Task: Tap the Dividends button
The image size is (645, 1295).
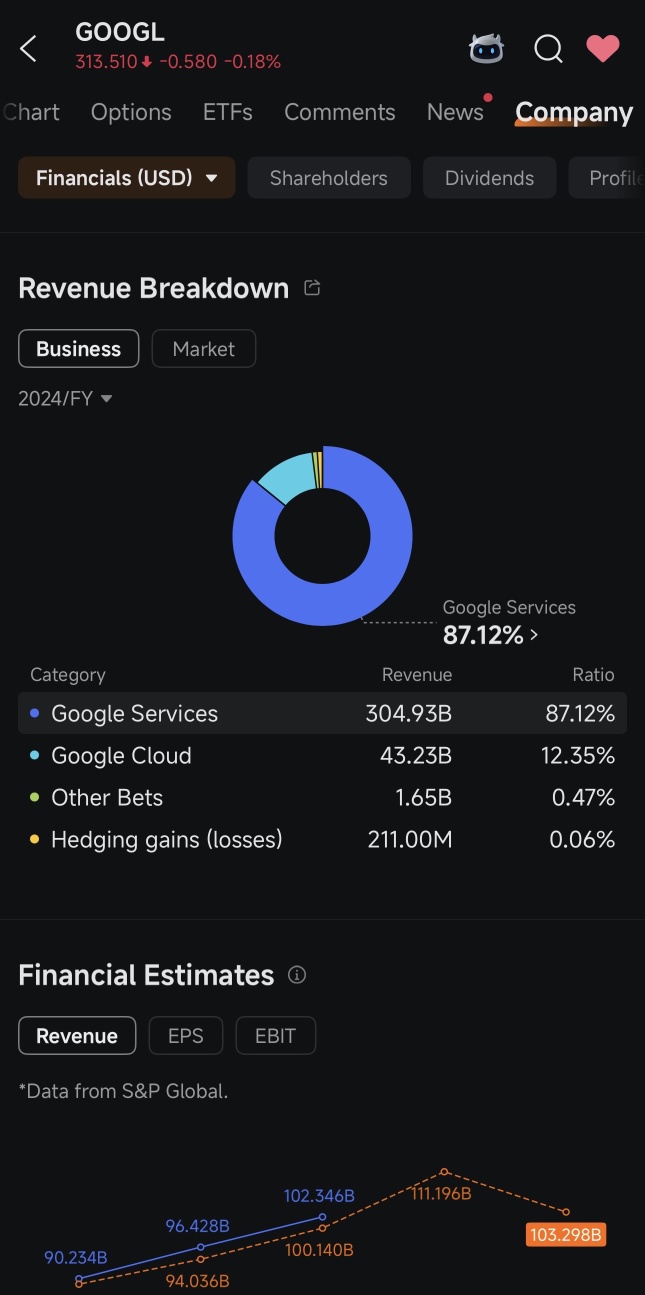Action: point(489,178)
